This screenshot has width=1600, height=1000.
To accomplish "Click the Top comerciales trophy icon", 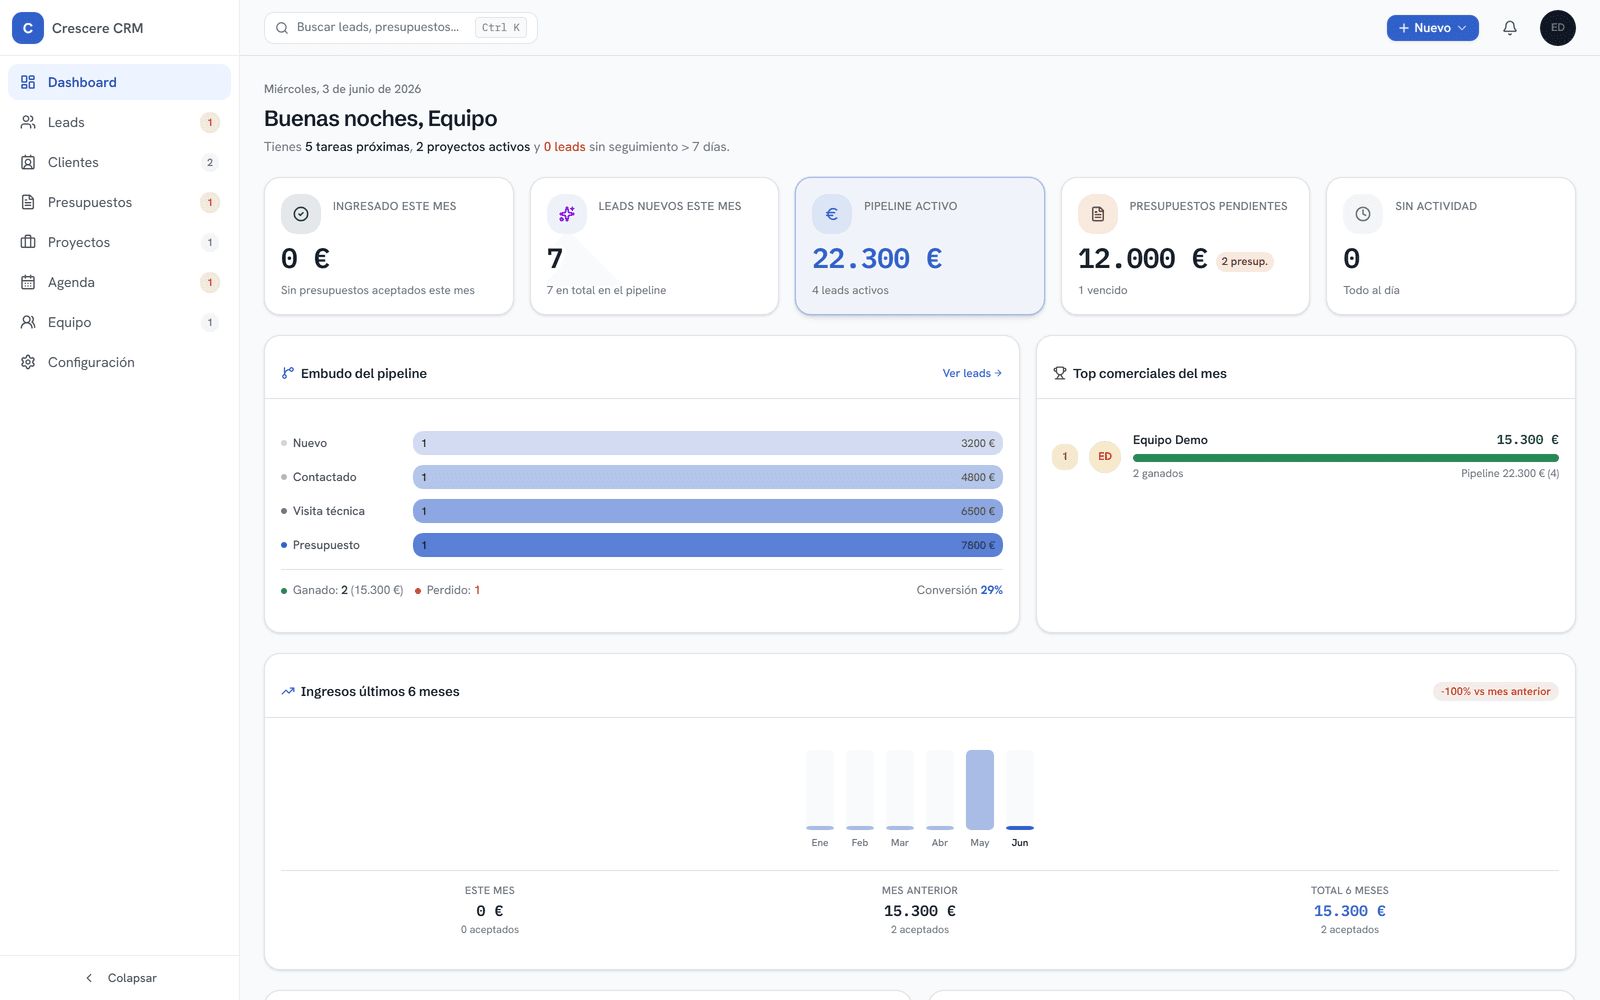I will (1060, 373).
